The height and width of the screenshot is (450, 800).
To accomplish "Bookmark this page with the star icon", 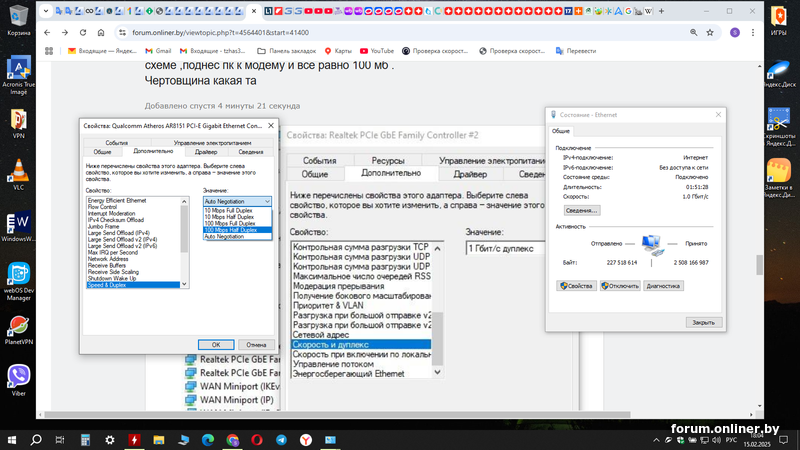I will [x=710, y=33].
